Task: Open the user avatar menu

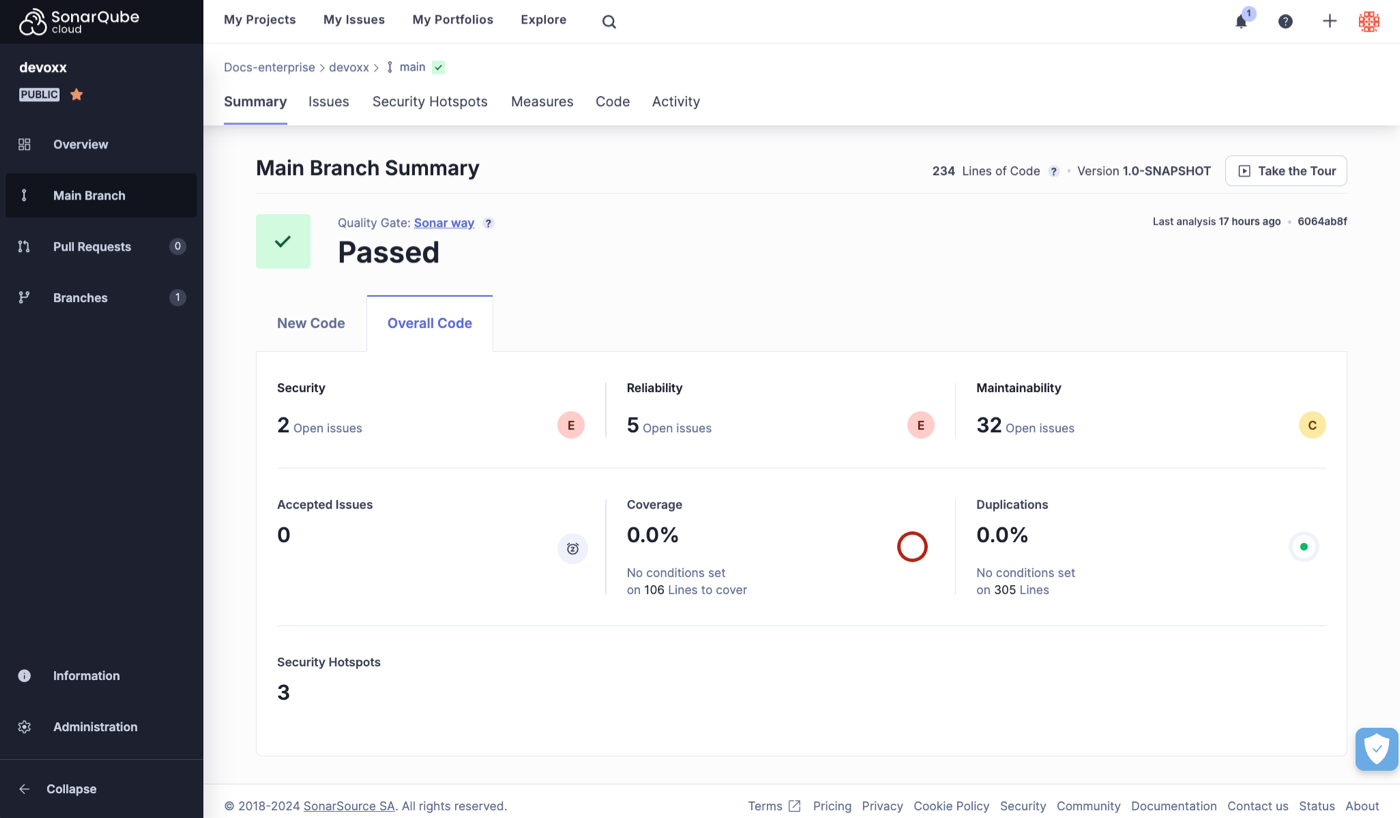Action: click(1369, 21)
